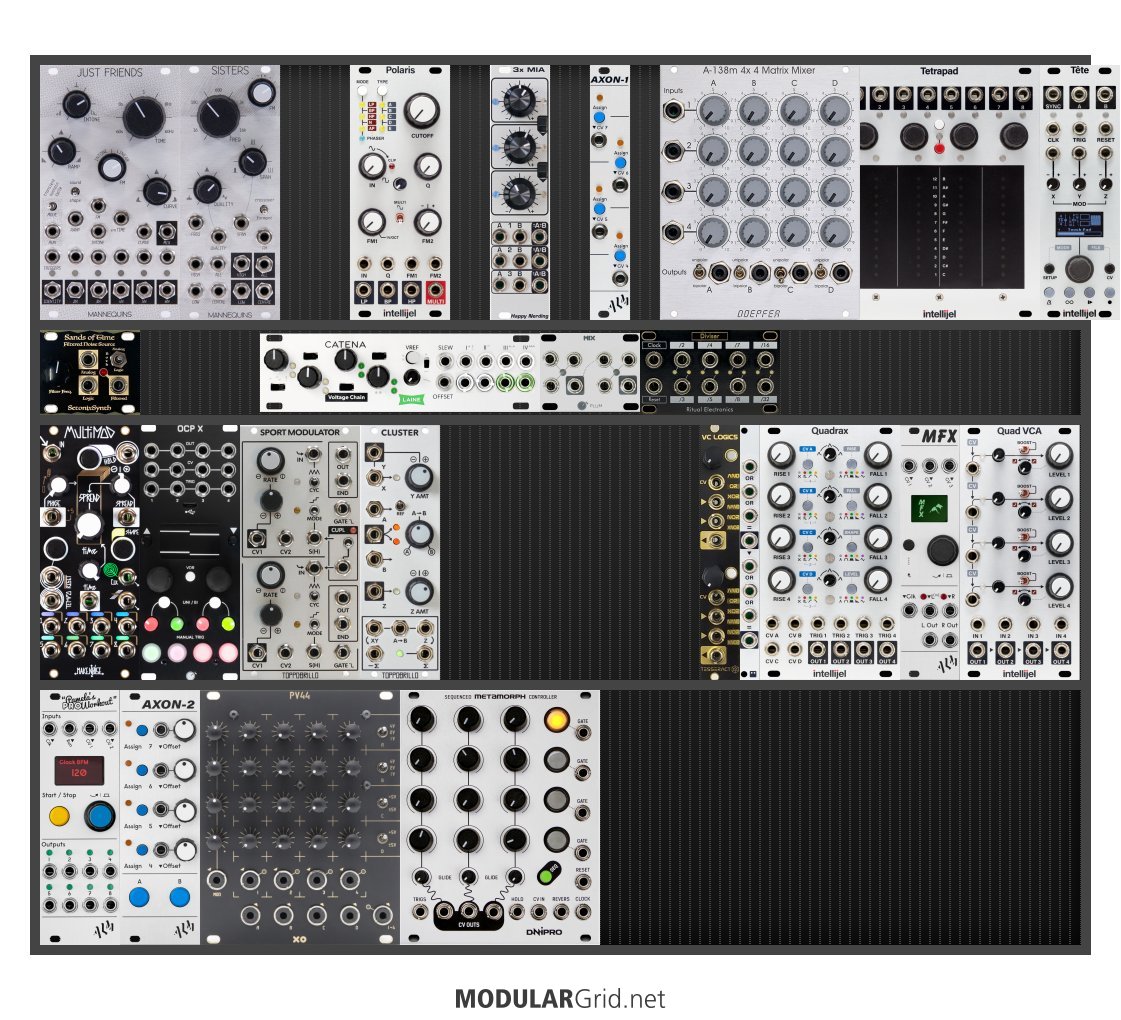This screenshot has width=1121, height=1020.
Task: Select the Just Friends module
Action: pyautogui.click(x=111, y=192)
